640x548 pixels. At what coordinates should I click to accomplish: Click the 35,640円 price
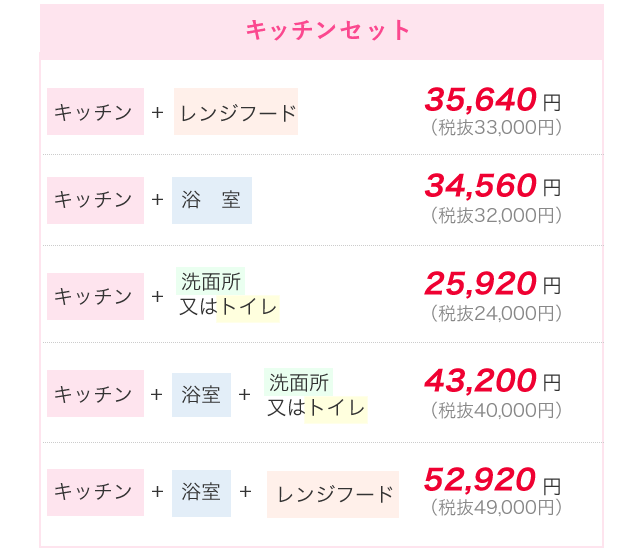click(x=492, y=99)
